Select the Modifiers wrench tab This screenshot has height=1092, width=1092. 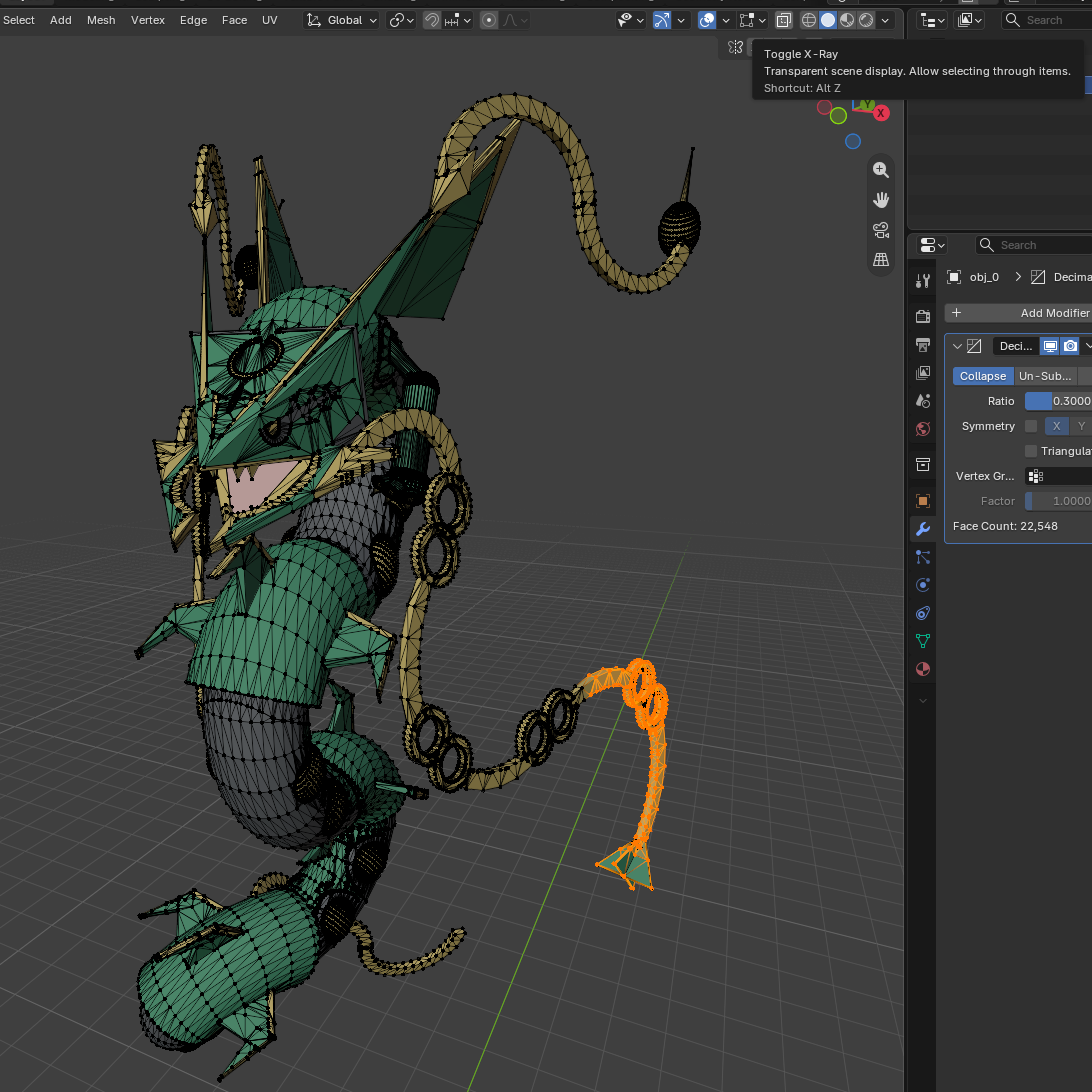click(x=923, y=529)
